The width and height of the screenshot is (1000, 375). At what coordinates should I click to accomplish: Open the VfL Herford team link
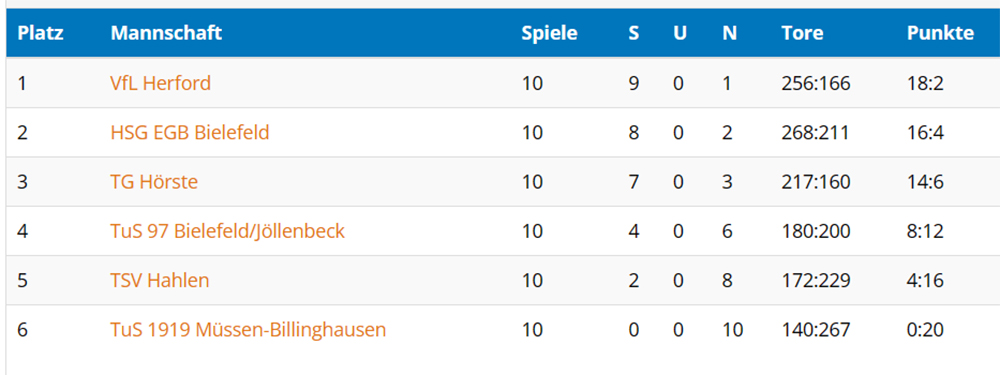pos(160,83)
